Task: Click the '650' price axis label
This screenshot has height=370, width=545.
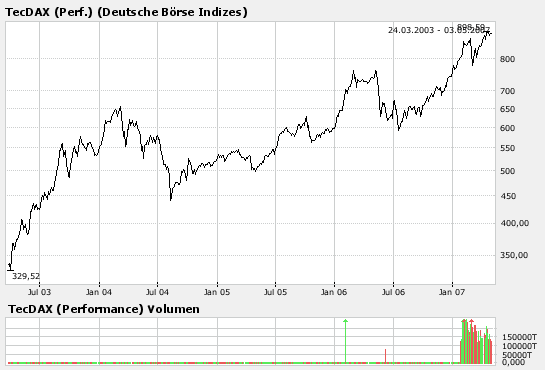Action: [x=507, y=109]
